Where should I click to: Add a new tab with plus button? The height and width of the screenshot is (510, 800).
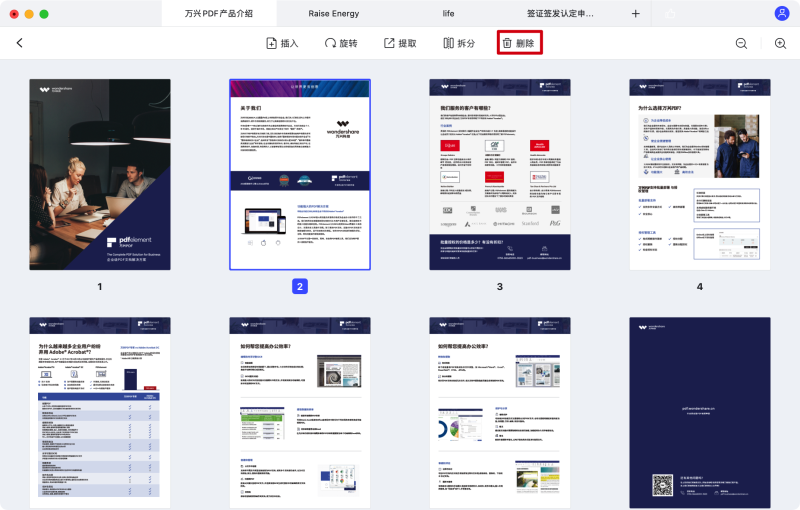click(x=636, y=14)
